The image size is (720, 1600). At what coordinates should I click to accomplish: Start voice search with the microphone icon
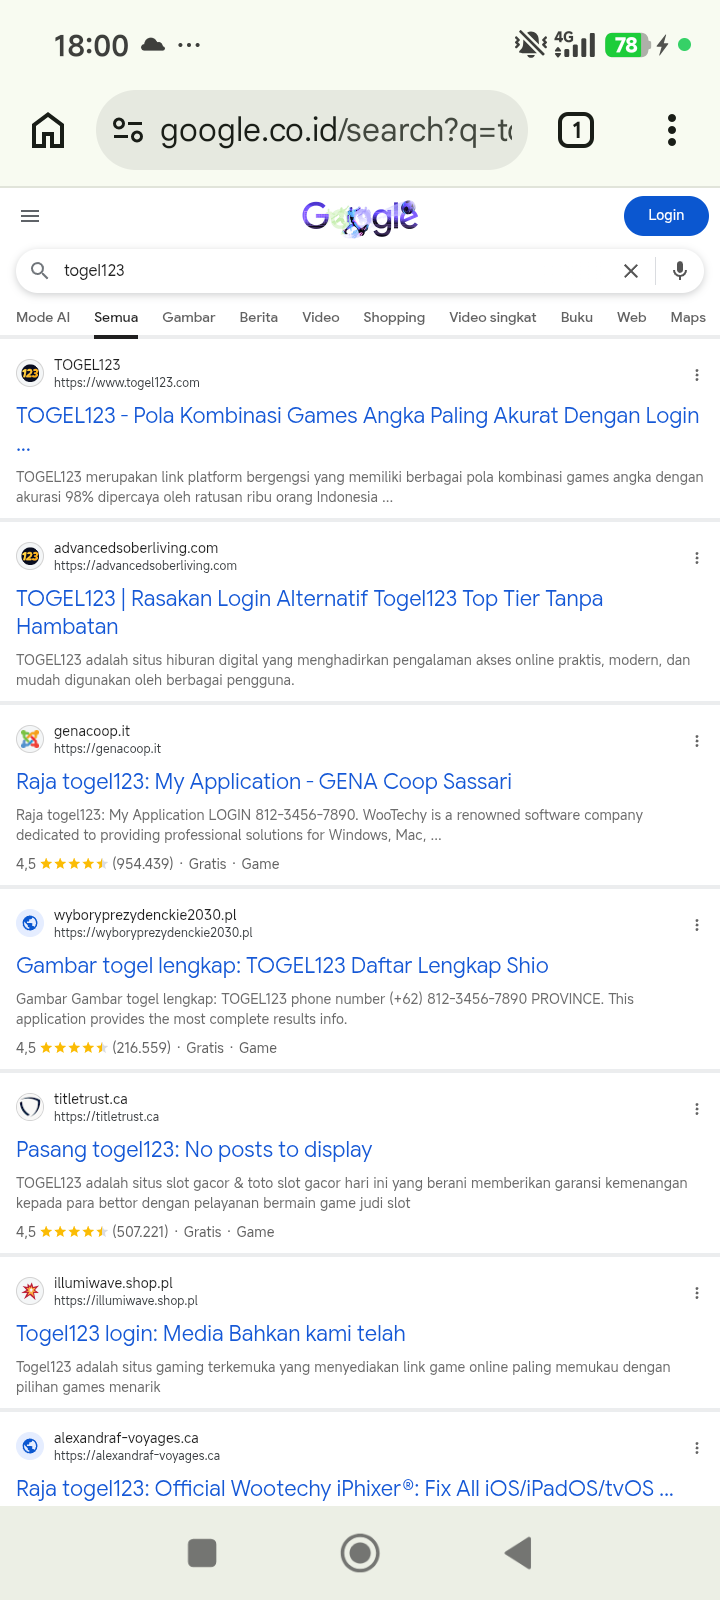click(680, 271)
